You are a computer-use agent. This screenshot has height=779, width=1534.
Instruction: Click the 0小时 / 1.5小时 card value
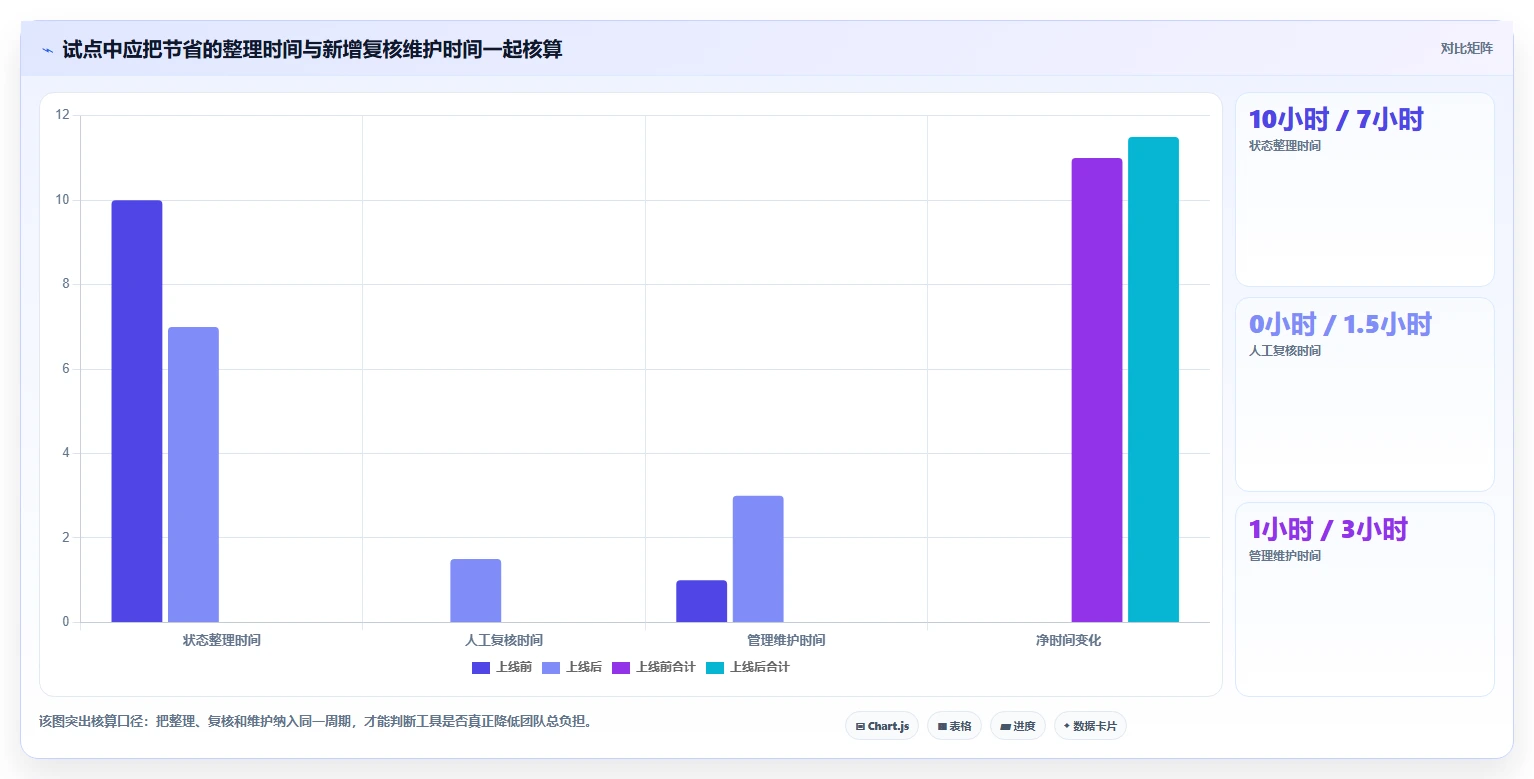[x=1340, y=324]
